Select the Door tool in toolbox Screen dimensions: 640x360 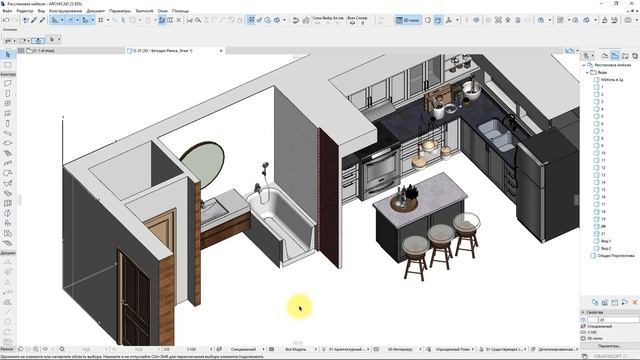(x=8, y=93)
